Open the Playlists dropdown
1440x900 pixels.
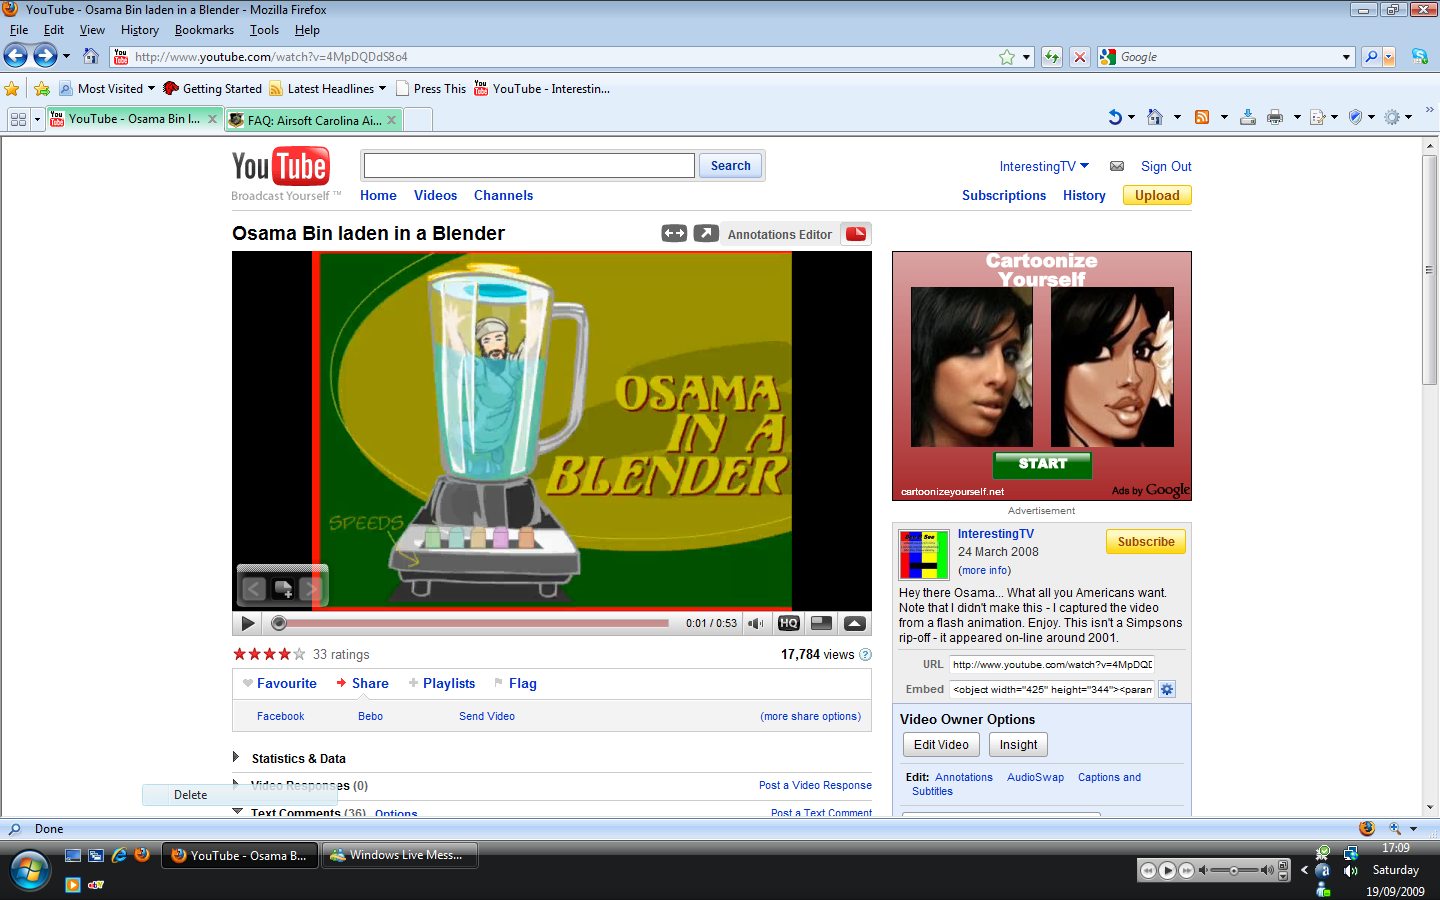[x=442, y=684]
